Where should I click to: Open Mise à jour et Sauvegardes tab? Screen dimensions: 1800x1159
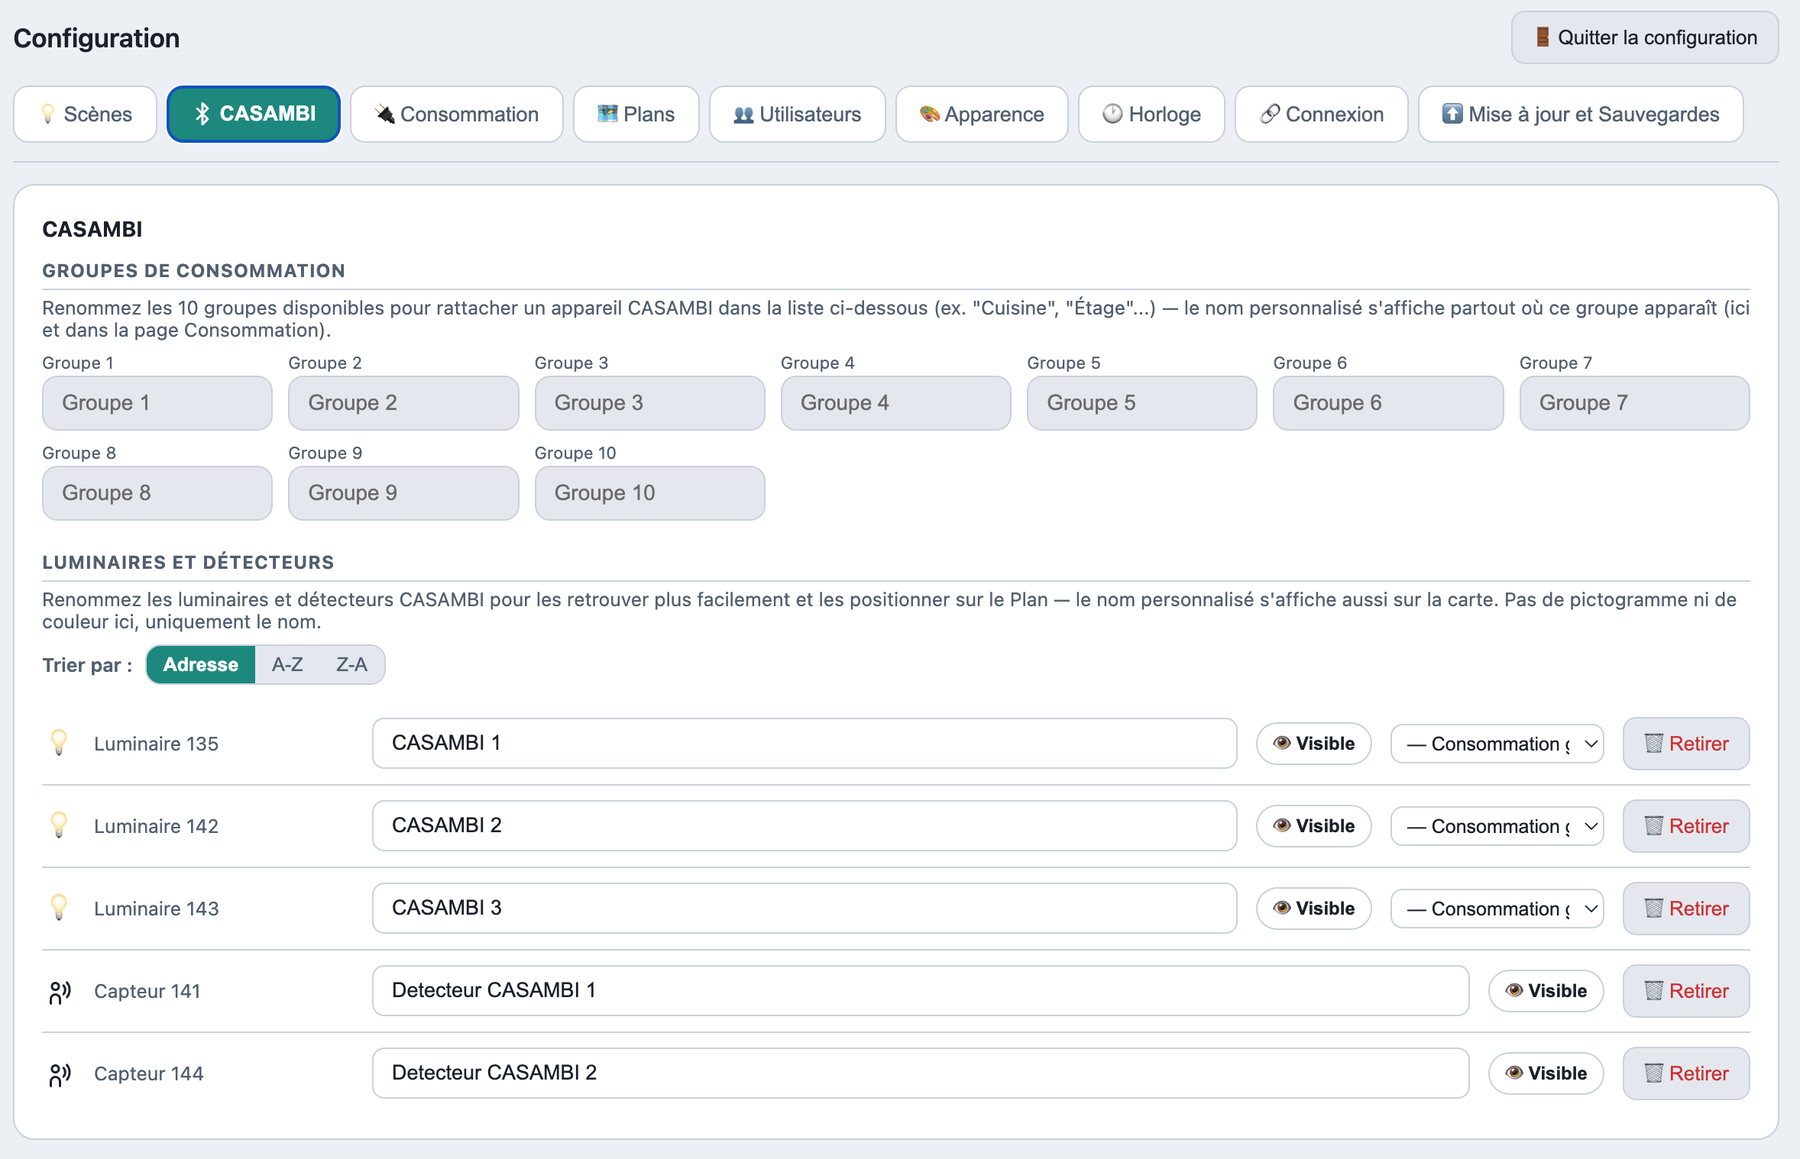click(x=1581, y=114)
